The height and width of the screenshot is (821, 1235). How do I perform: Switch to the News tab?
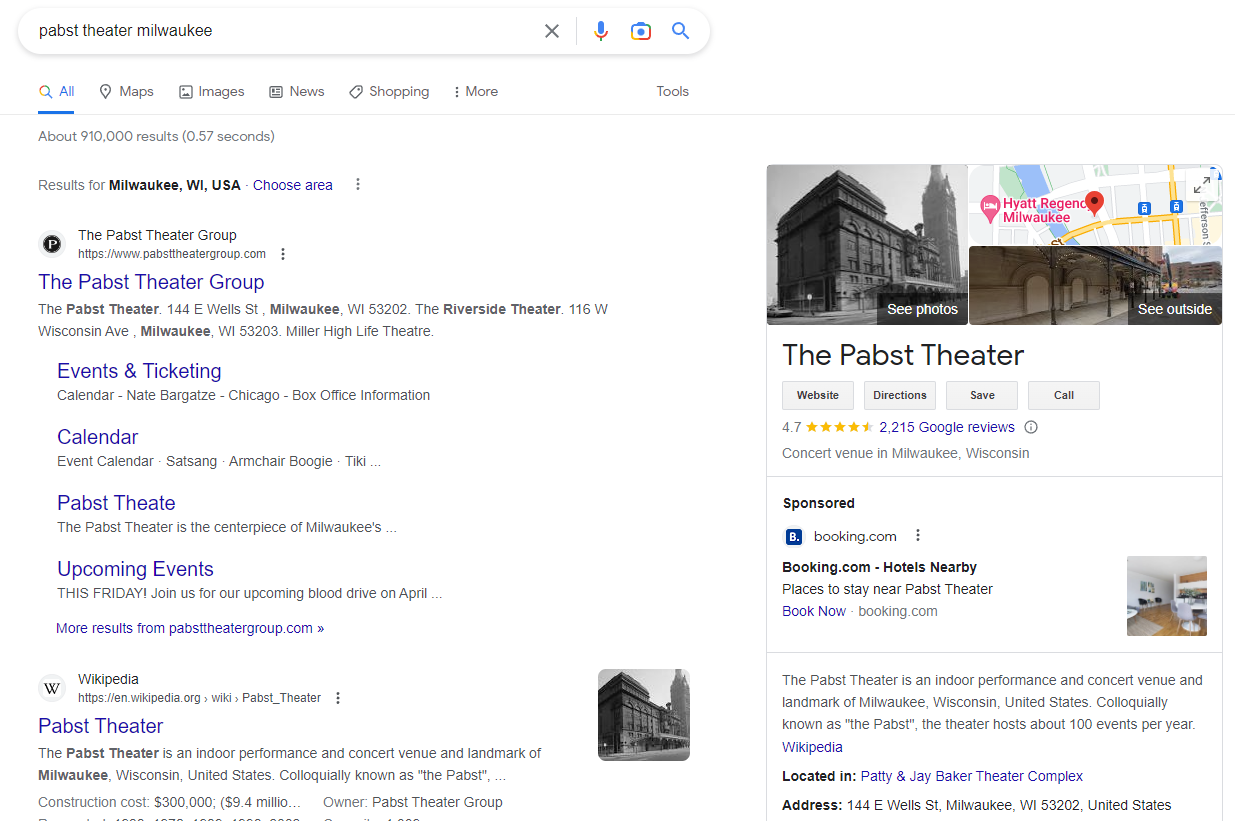pos(297,91)
